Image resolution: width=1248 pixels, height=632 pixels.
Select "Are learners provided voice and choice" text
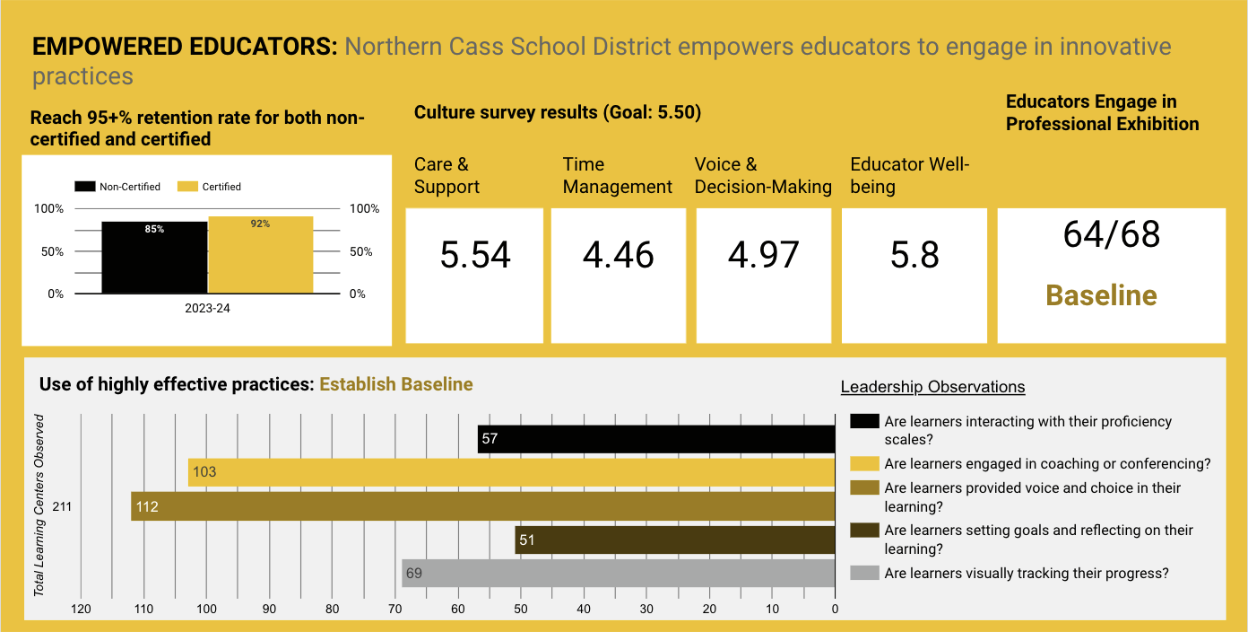tap(1032, 497)
